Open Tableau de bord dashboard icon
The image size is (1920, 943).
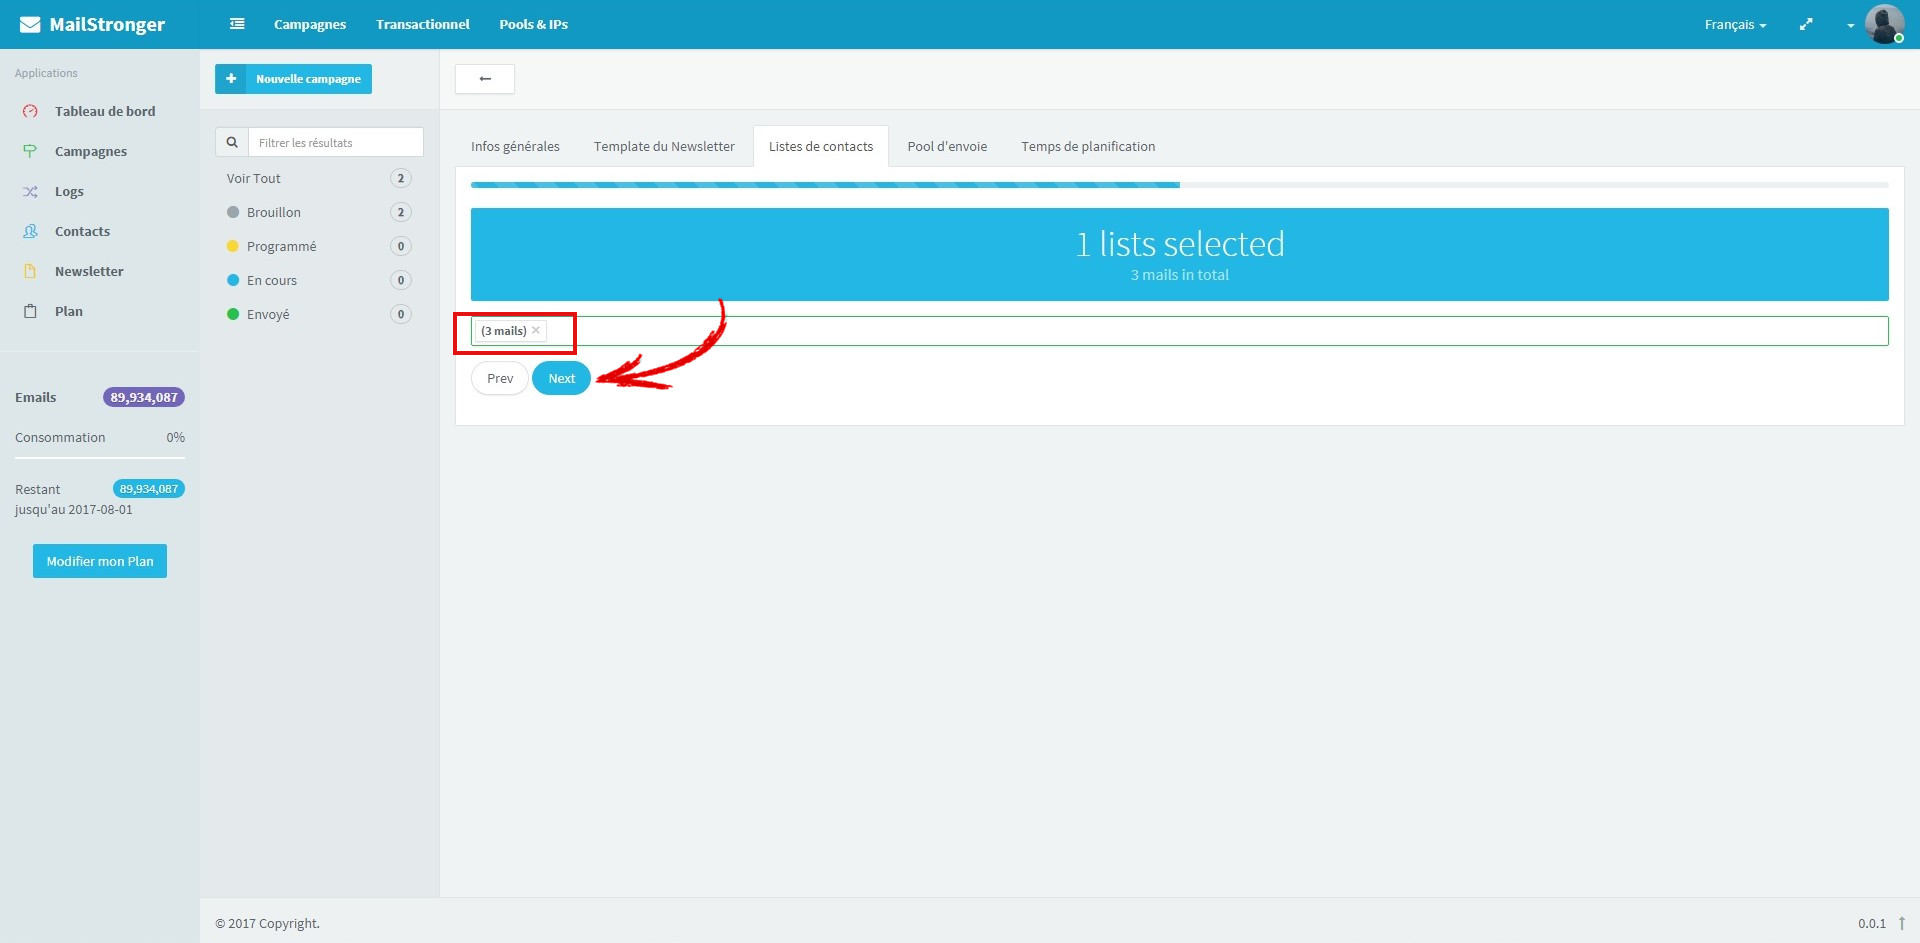click(30, 111)
